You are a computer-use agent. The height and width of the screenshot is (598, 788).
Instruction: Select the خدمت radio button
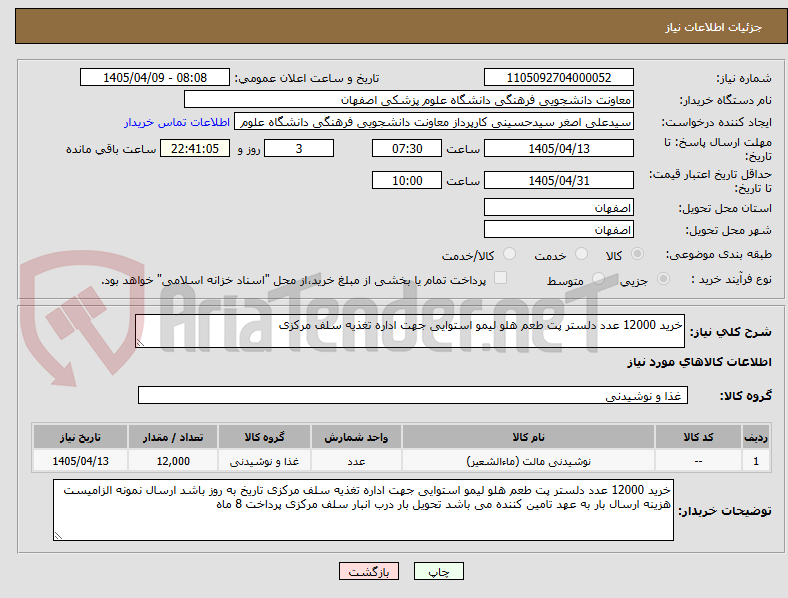tap(581, 254)
